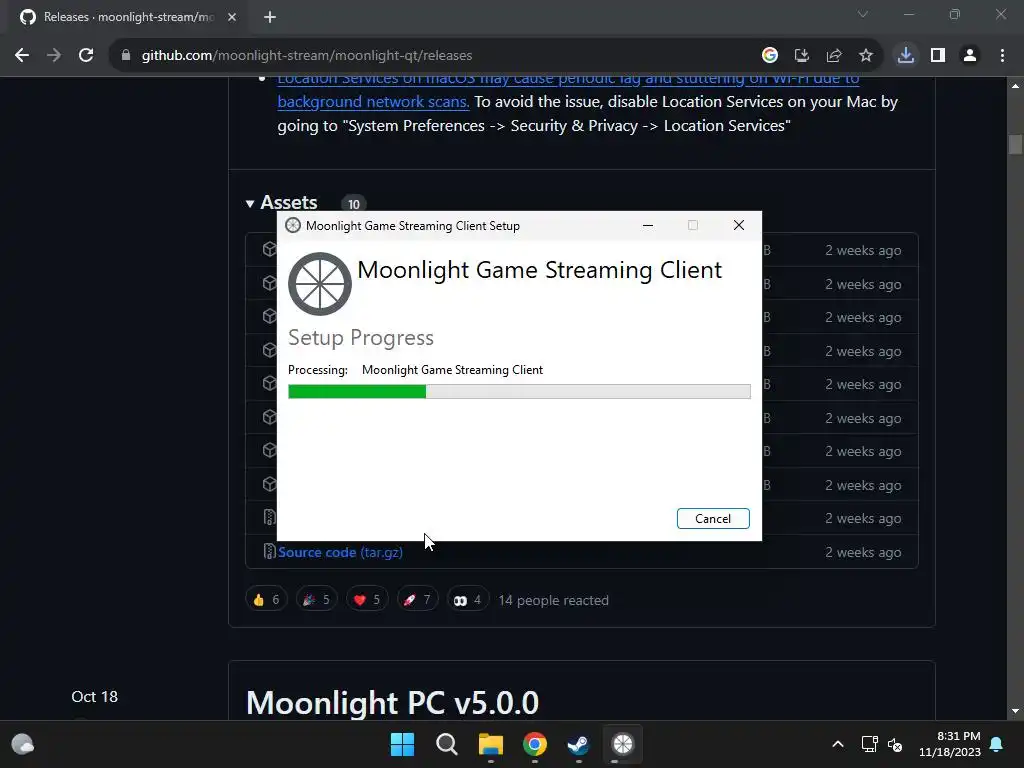Image resolution: width=1024 pixels, height=768 pixels.
Task: Click the Moonlight logo in setup dialog
Action: [x=320, y=284]
